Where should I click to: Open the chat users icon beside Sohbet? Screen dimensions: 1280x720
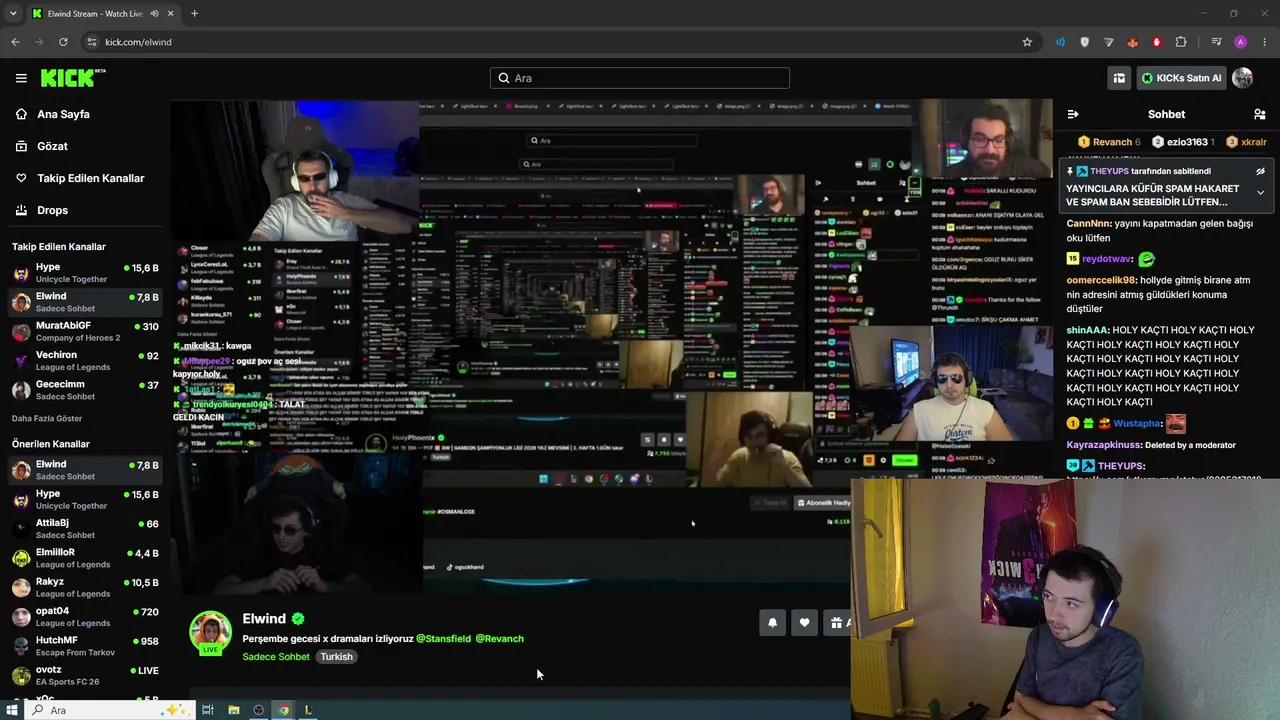[x=1260, y=114]
